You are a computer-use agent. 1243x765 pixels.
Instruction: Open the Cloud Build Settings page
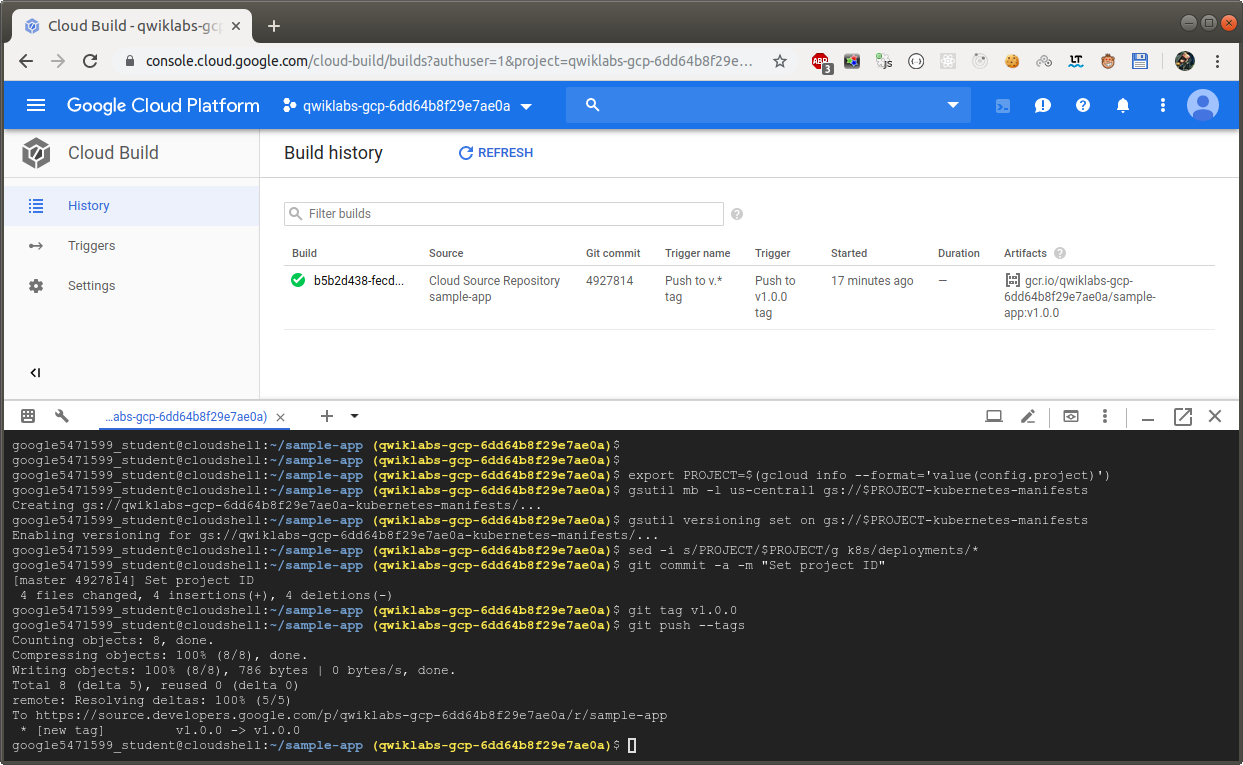pyautogui.click(x=132, y=286)
